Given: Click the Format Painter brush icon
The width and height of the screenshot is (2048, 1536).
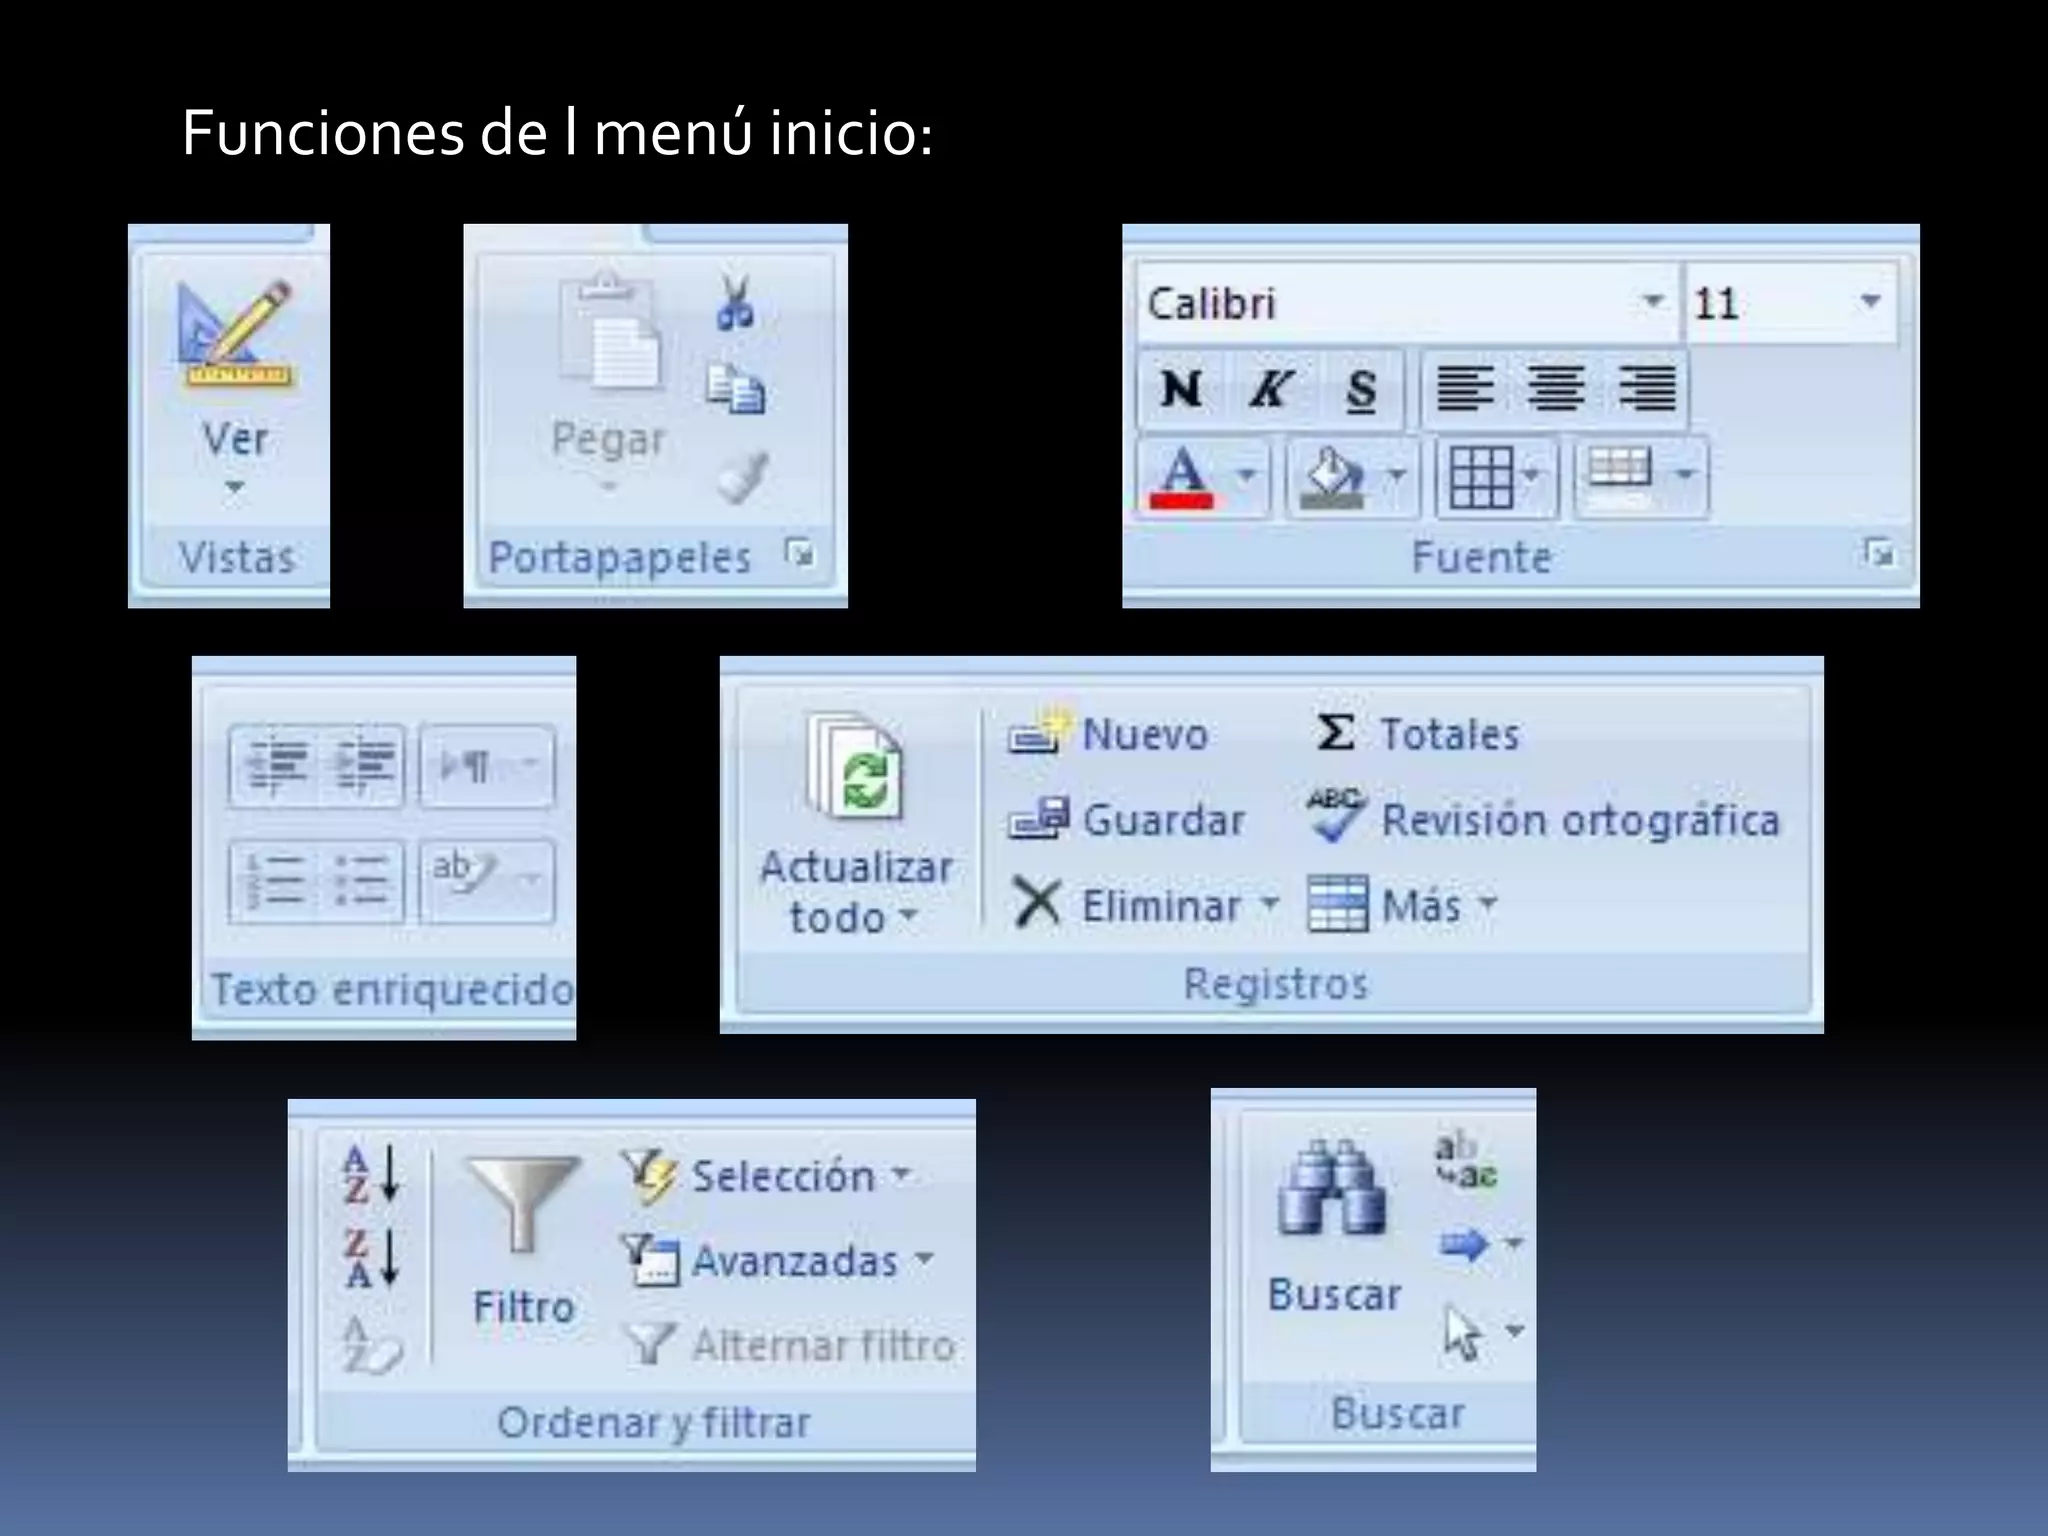Looking at the screenshot, I should click(x=743, y=475).
